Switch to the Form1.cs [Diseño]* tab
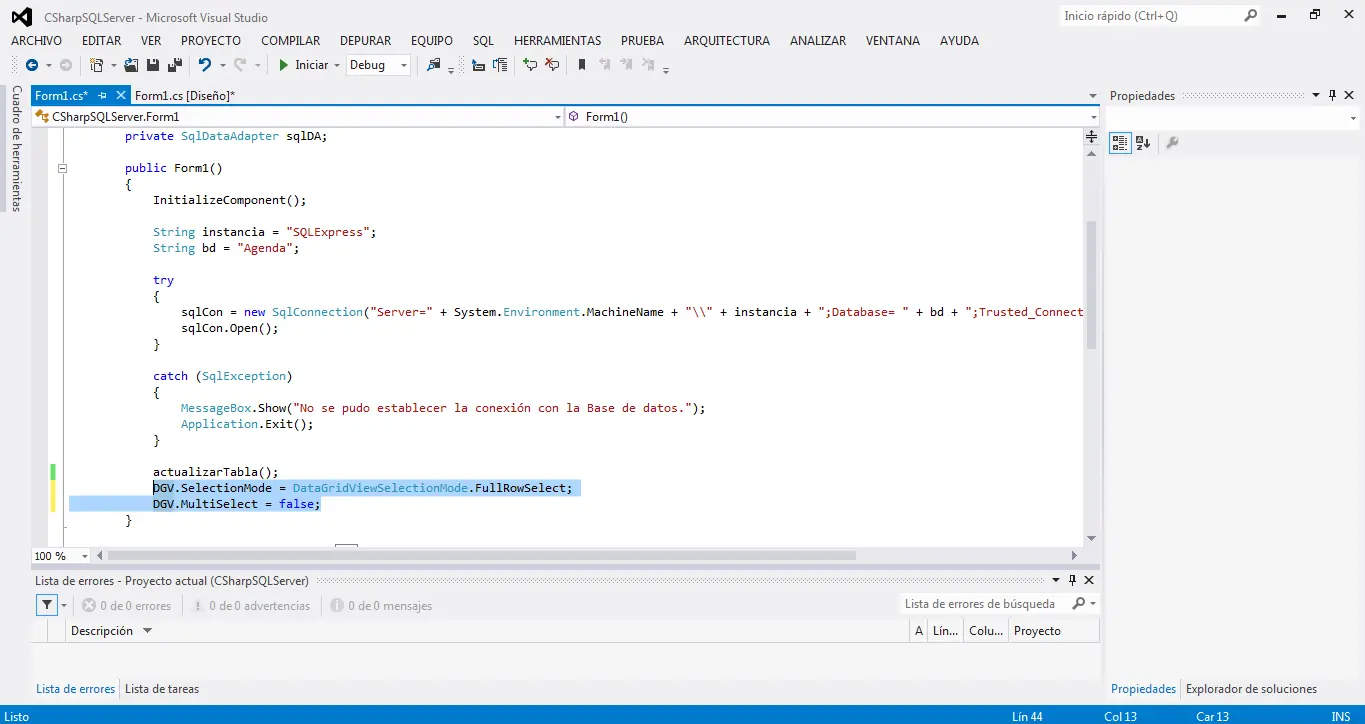The height and width of the screenshot is (724, 1365). (185, 96)
